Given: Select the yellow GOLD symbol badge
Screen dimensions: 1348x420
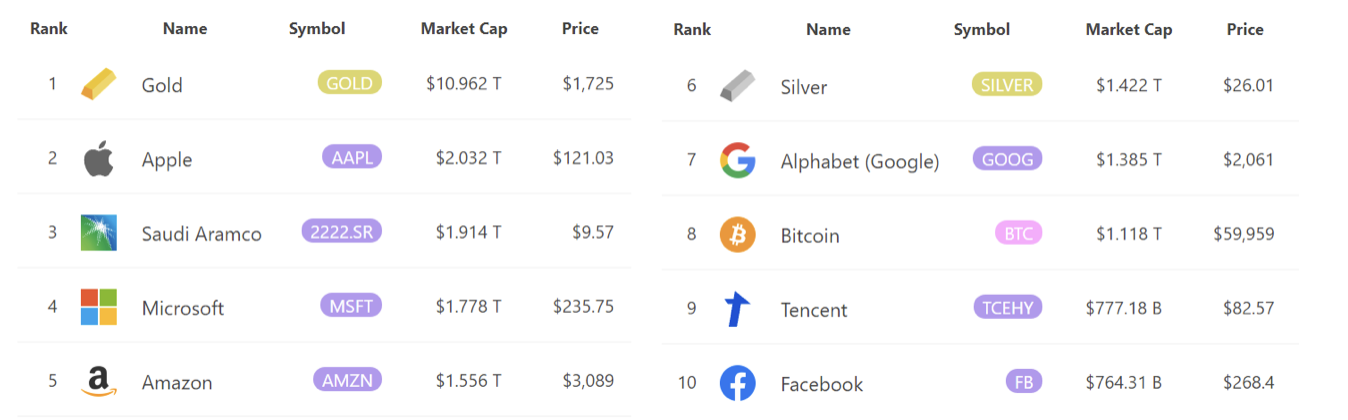Looking at the screenshot, I should (350, 83).
